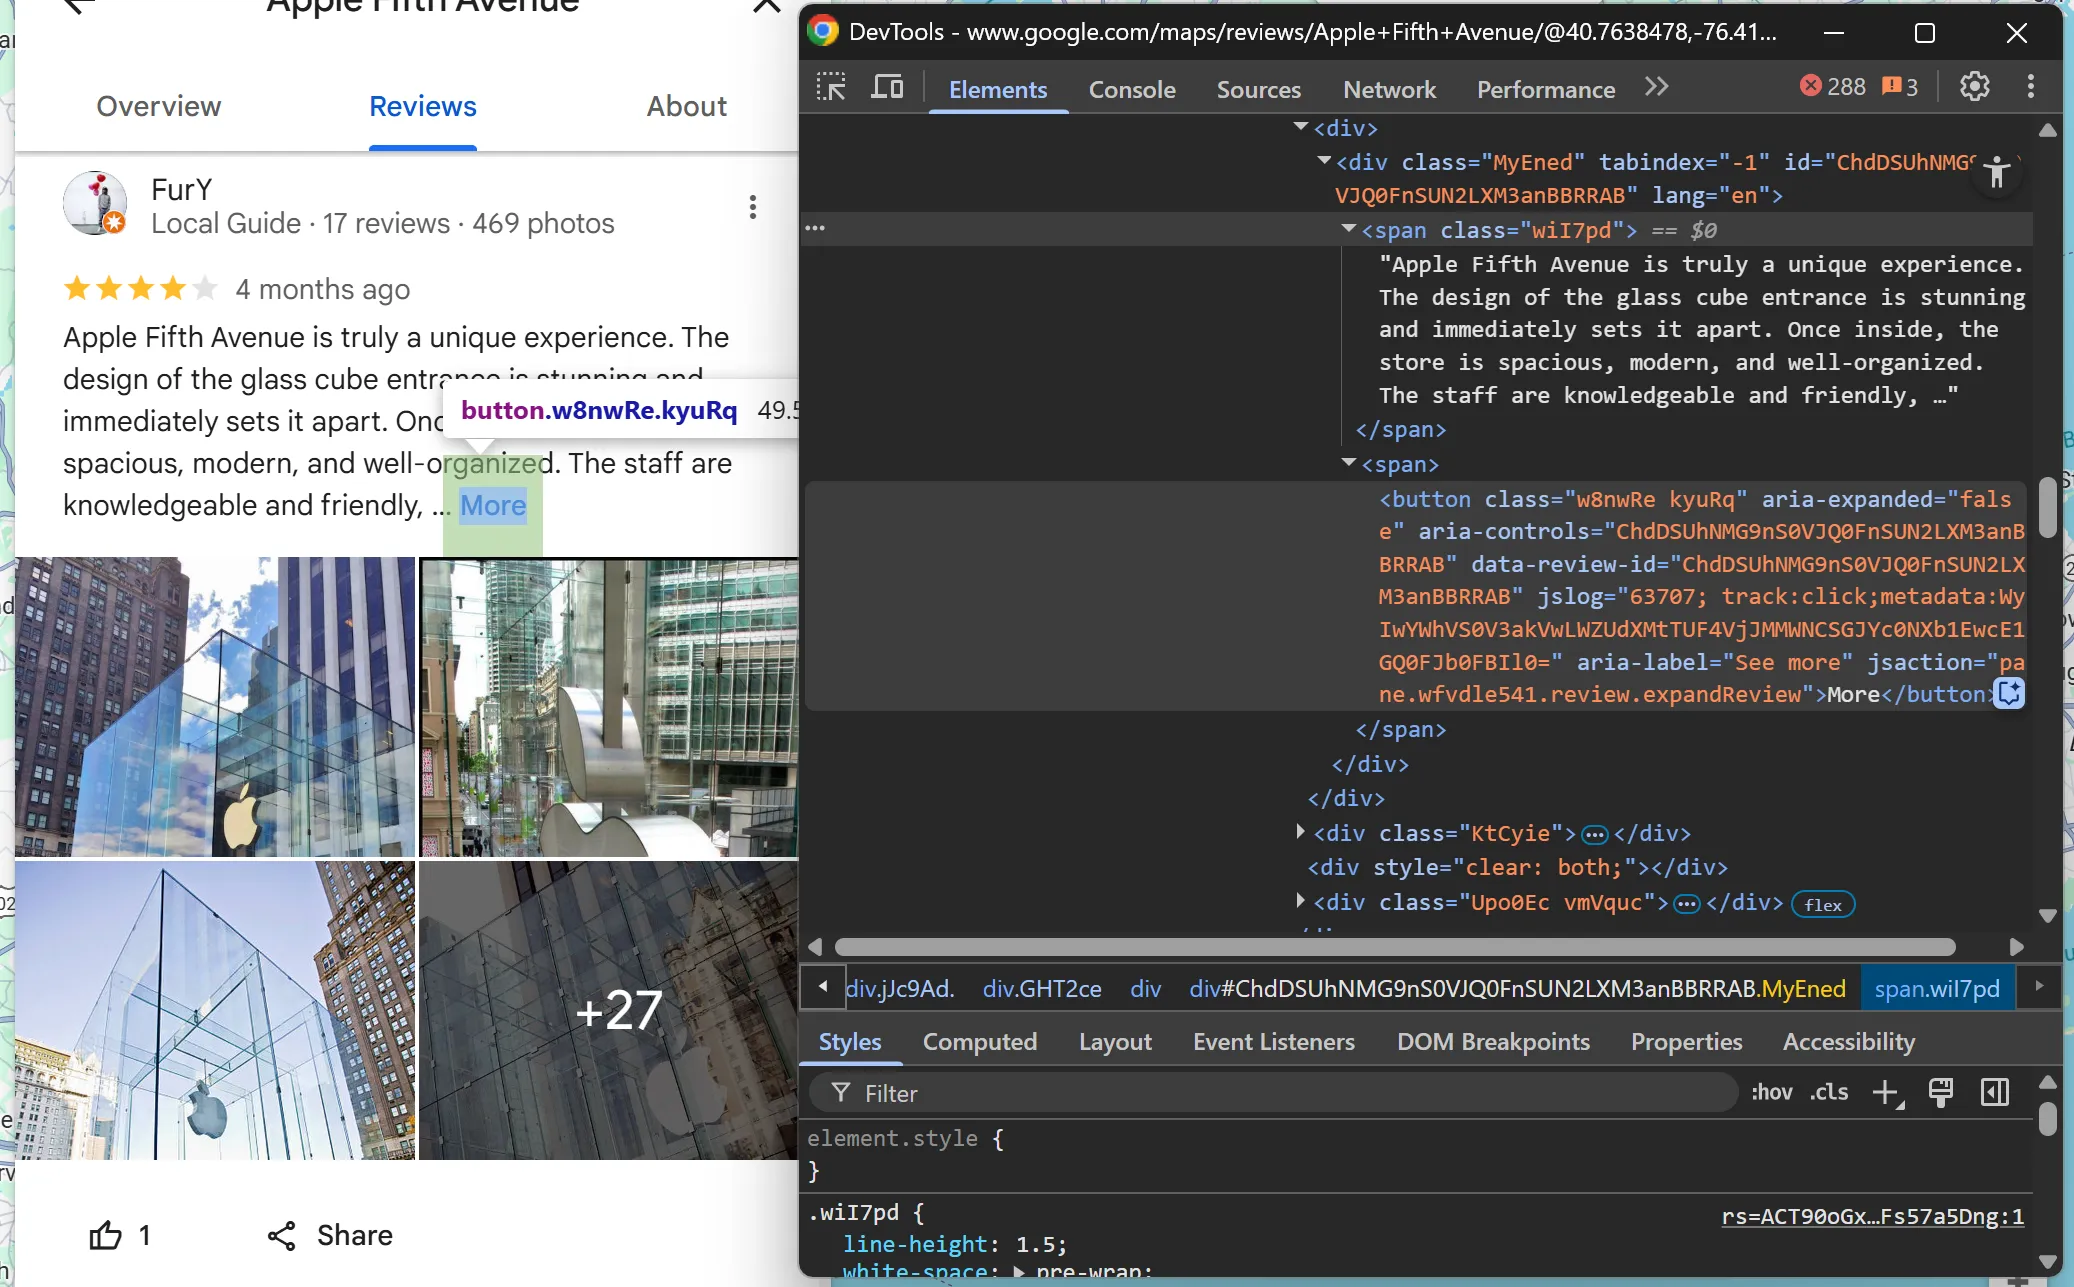Share this review
This screenshot has height=1287, width=2074.
pyautogui.click(x=330, y=1235)
